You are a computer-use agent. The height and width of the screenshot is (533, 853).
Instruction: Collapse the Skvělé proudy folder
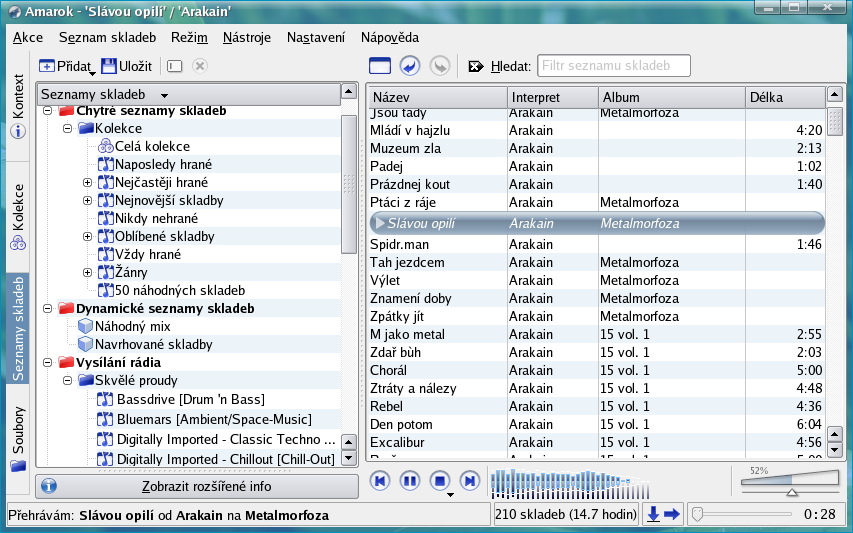pyautogui.click(x=67, y=380)
